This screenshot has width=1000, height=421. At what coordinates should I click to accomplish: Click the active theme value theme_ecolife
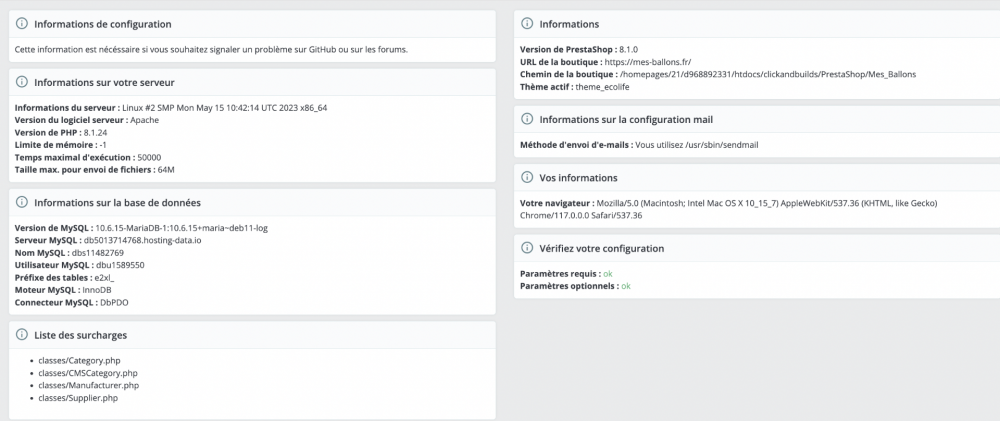[x=603, y=87]
